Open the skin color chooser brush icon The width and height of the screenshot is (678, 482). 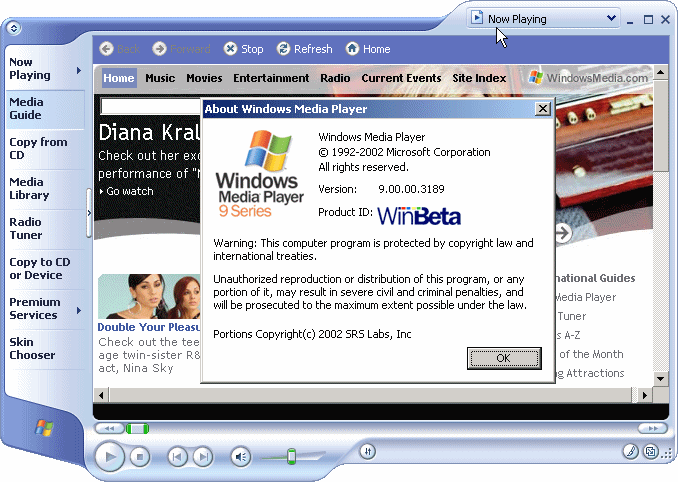(x=631, y=452)
